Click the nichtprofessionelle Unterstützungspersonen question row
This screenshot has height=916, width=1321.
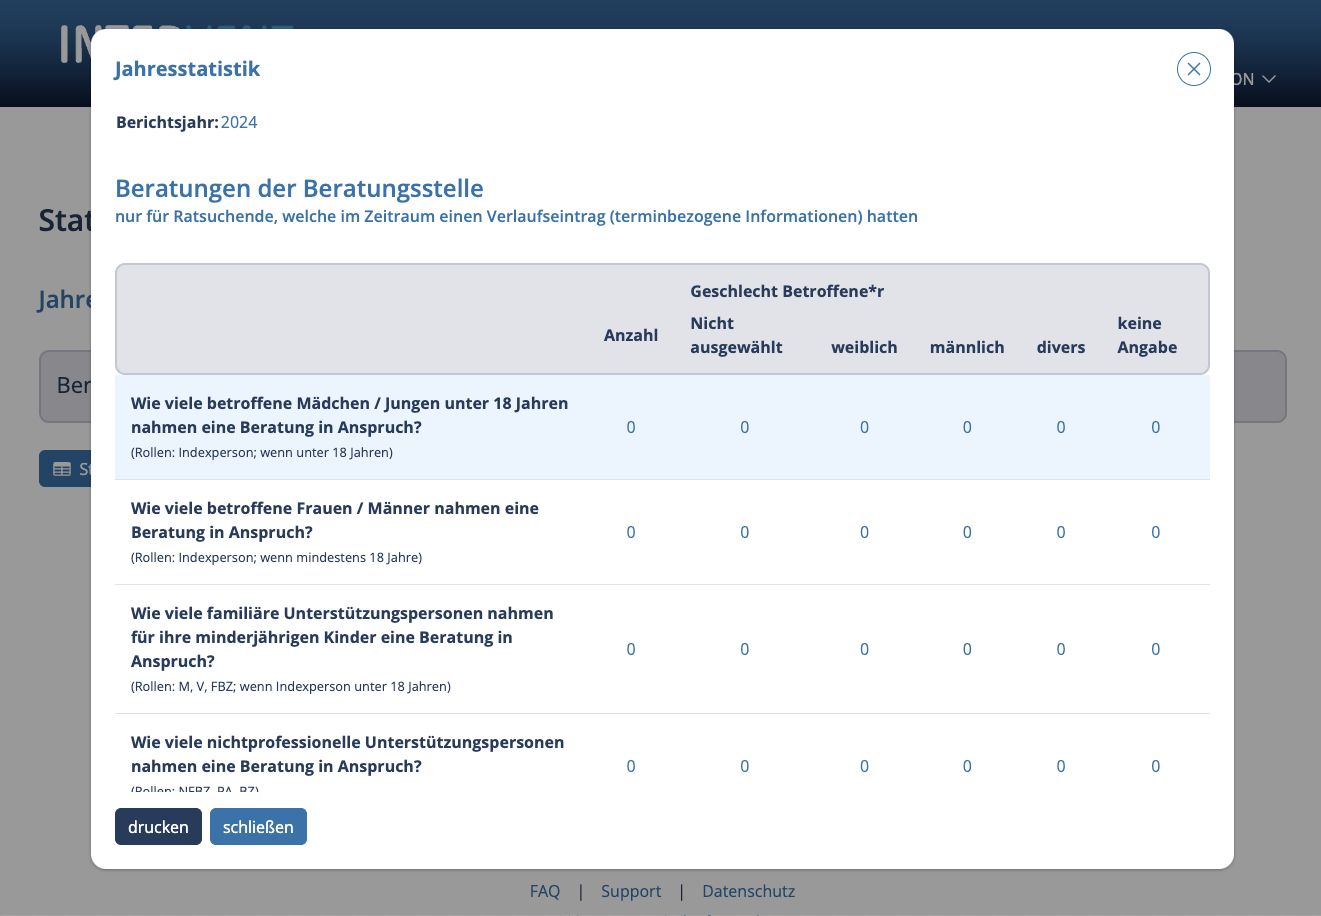[662, 754]
